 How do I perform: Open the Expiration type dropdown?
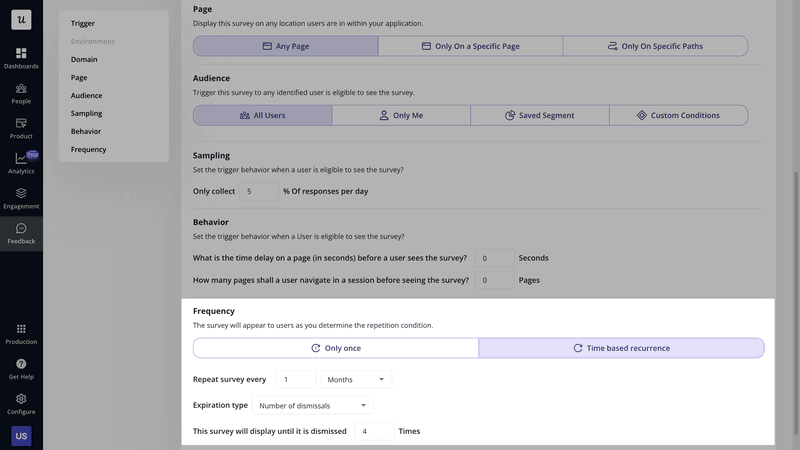click(313, 406)
